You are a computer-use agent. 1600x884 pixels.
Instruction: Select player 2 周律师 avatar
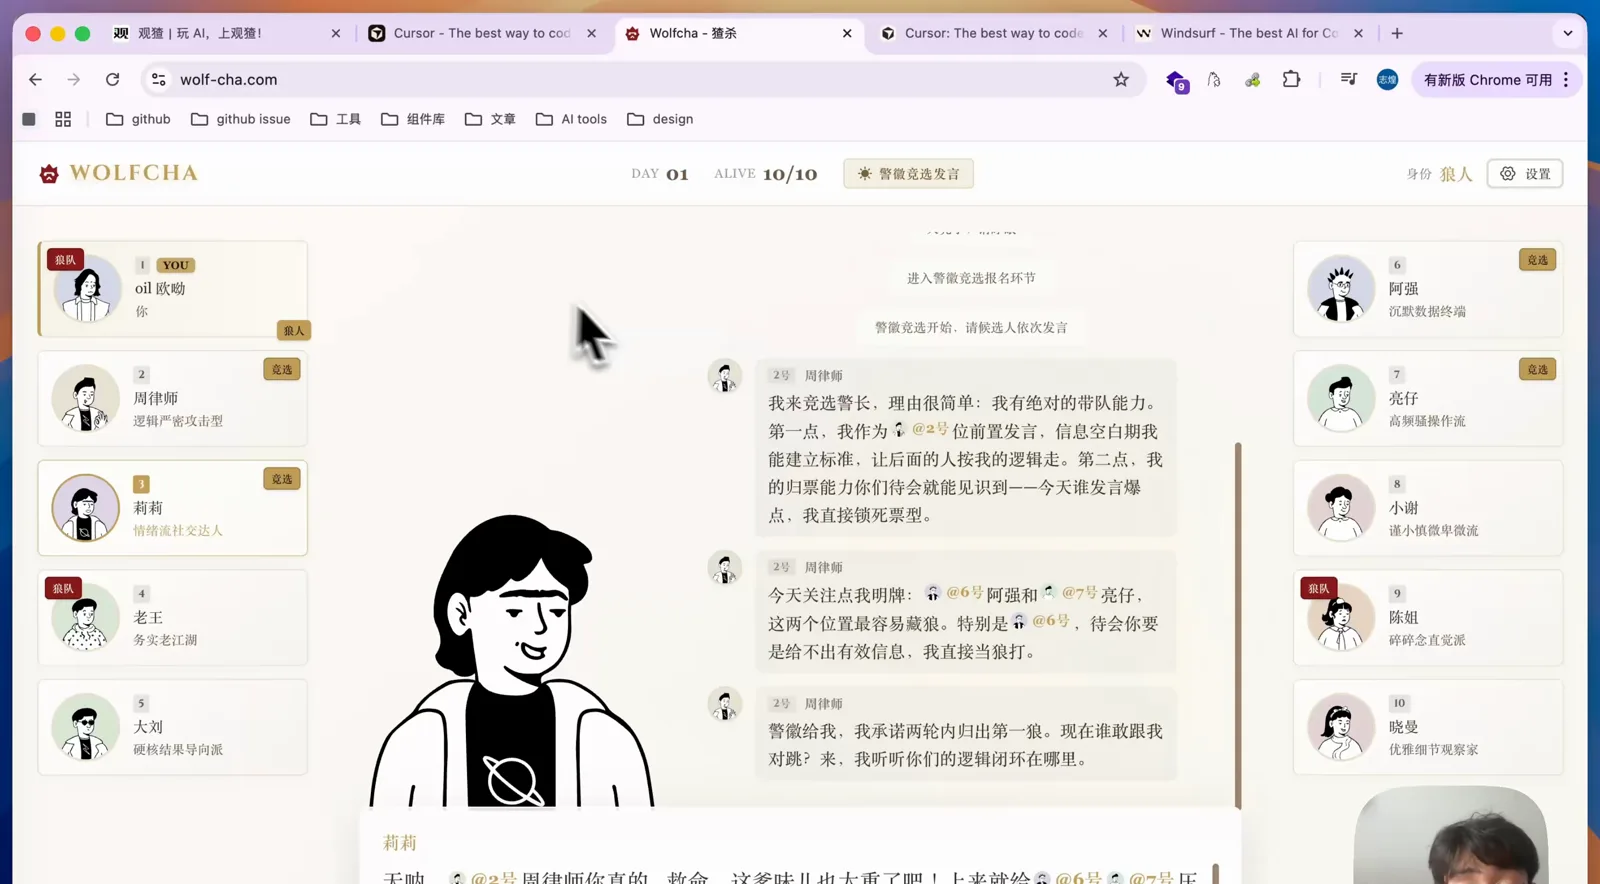click(x=85, y=398)
